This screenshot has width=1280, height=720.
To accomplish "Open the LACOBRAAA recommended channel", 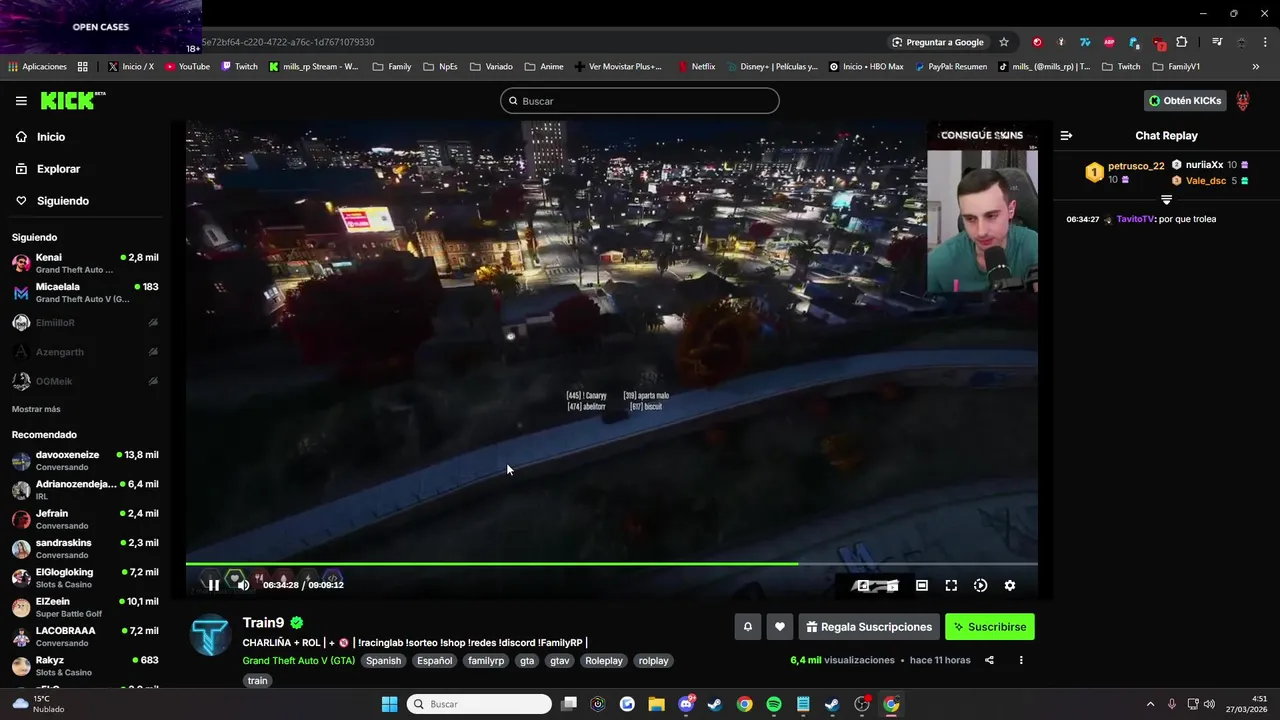I will (85, 637).
